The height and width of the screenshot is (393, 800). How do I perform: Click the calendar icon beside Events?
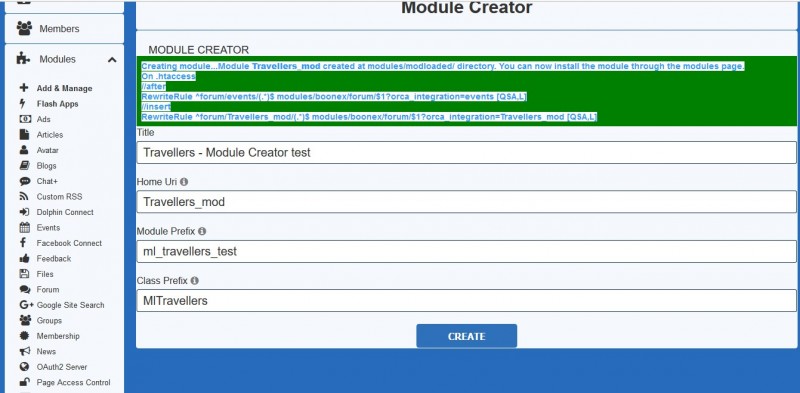tap(24, 228)
